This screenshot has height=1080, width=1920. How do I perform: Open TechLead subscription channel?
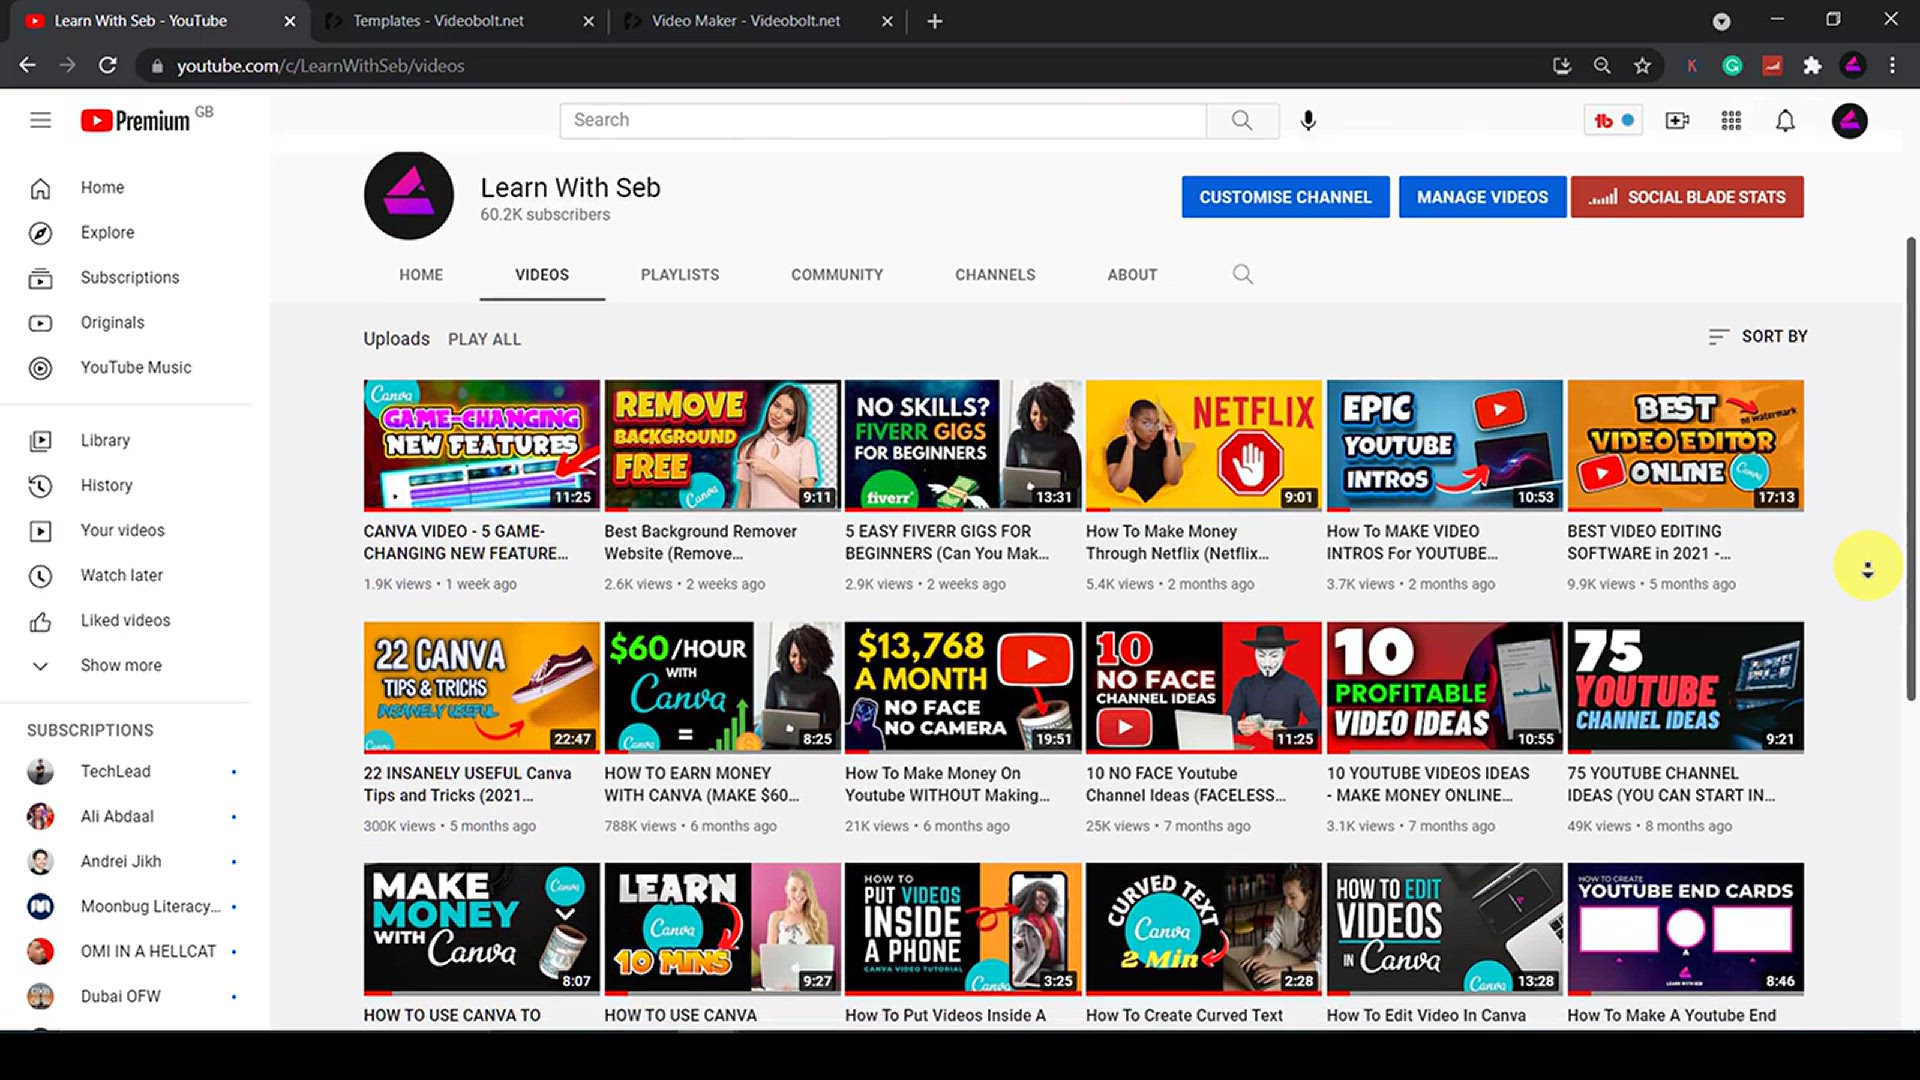126,771
